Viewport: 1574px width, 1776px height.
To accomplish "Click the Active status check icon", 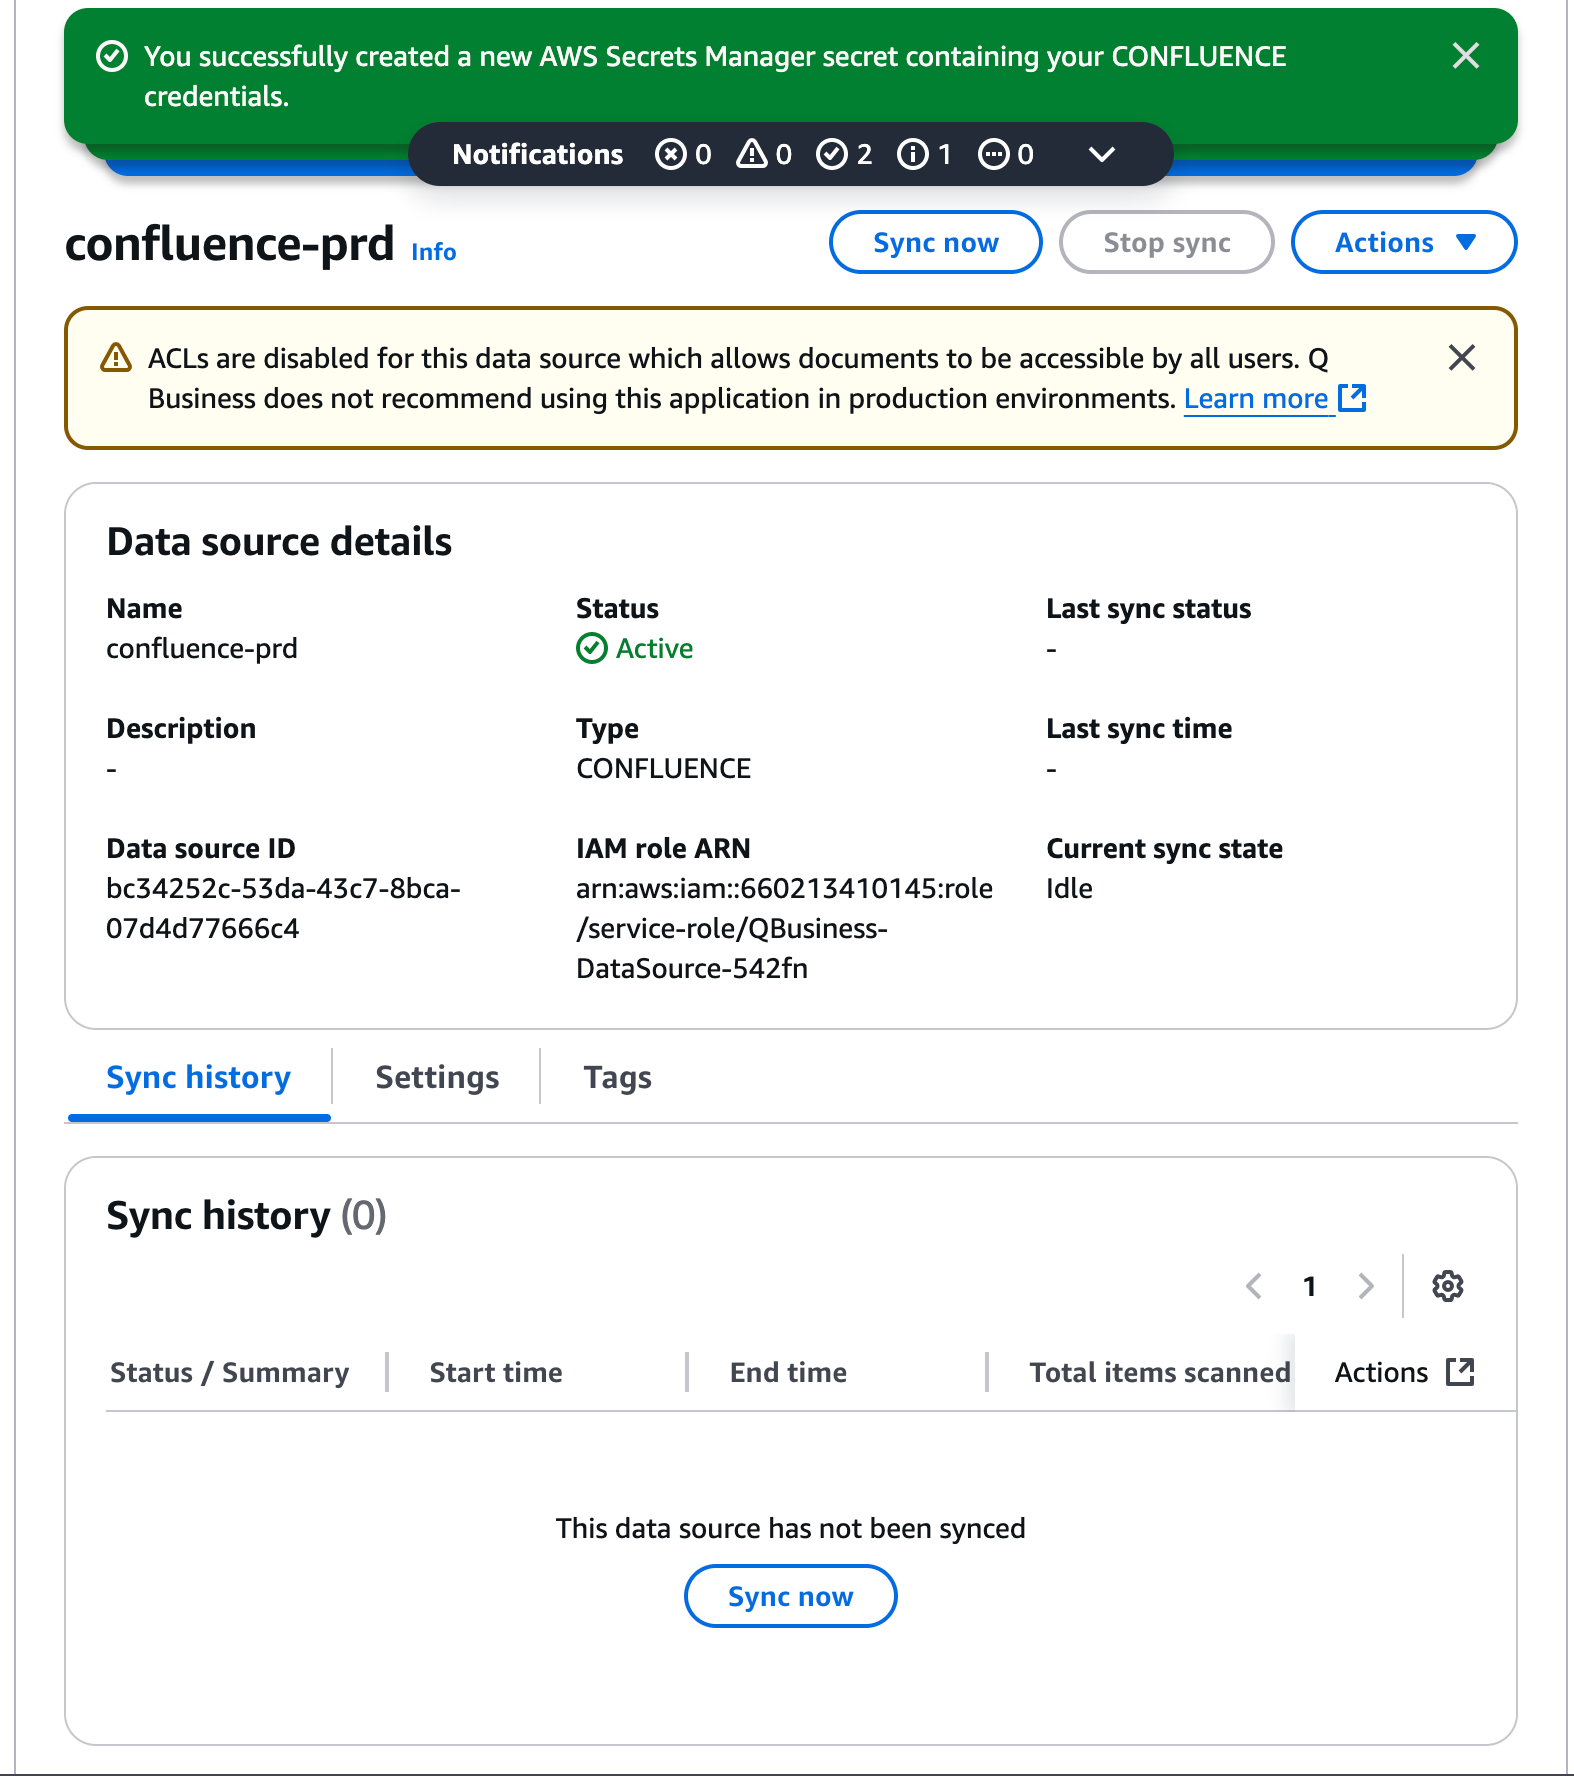I will 592,649.
